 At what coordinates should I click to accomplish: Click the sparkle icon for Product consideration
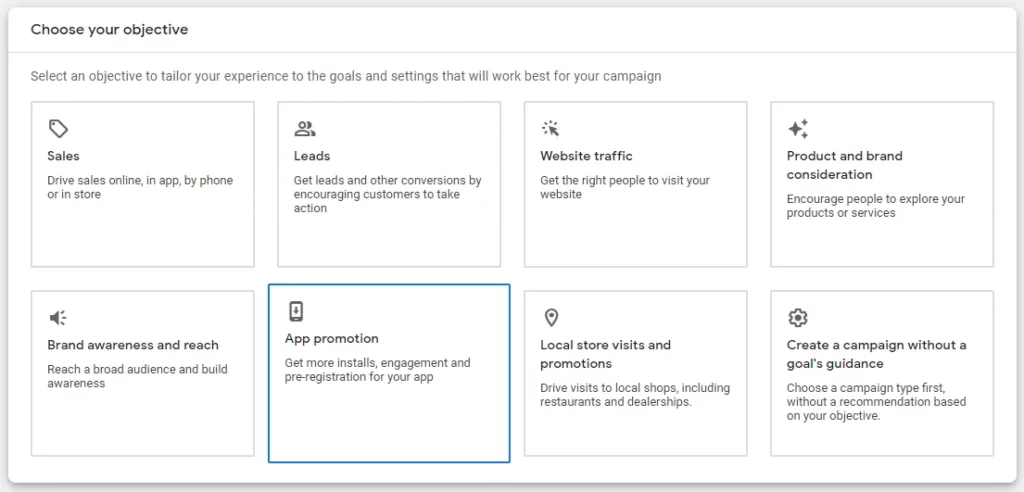(x=797, y=129)
